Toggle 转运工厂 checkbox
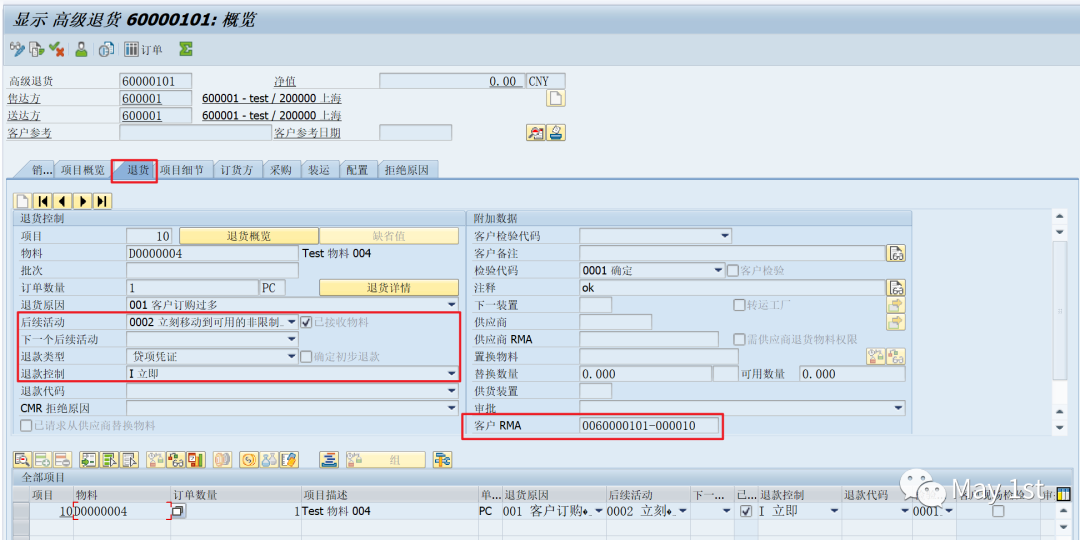 tap(739, 305)
